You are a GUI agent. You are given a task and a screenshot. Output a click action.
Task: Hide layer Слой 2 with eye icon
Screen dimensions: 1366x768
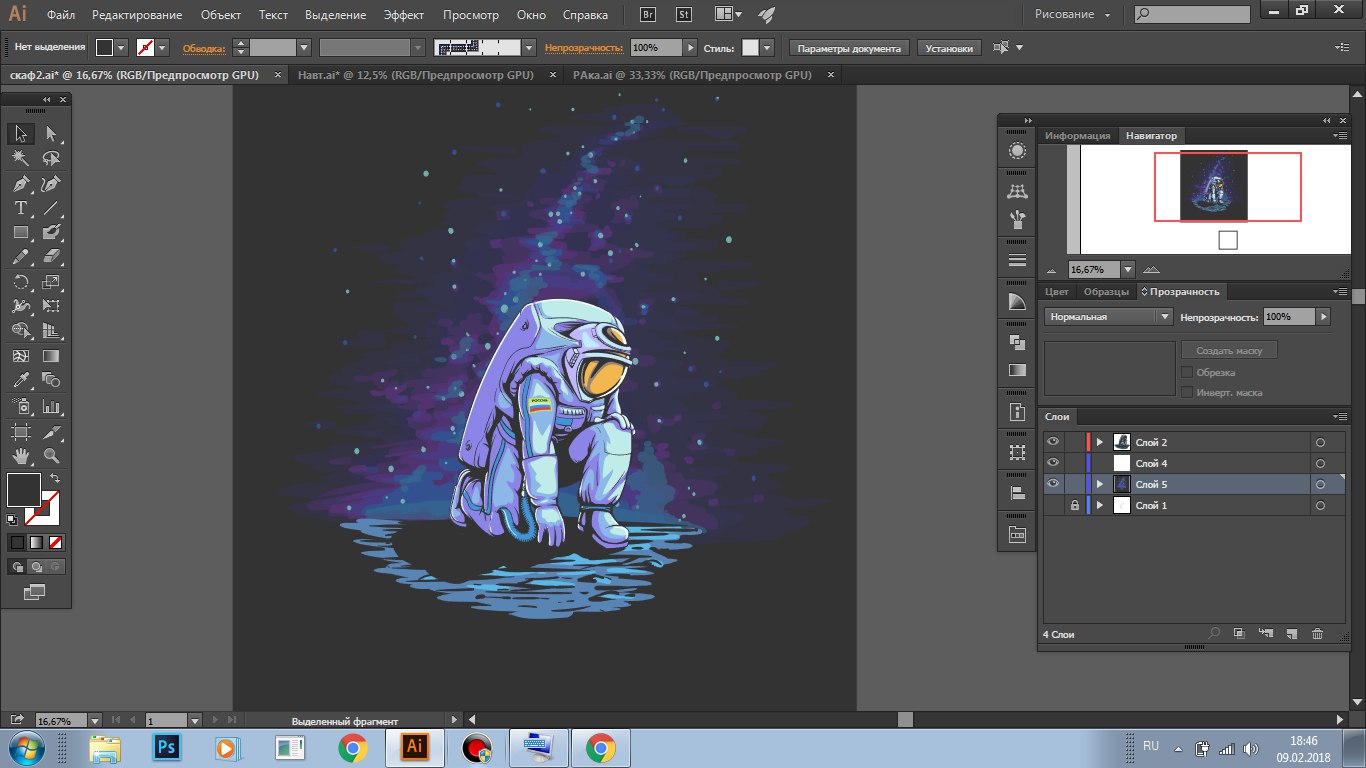[1053, 442]
